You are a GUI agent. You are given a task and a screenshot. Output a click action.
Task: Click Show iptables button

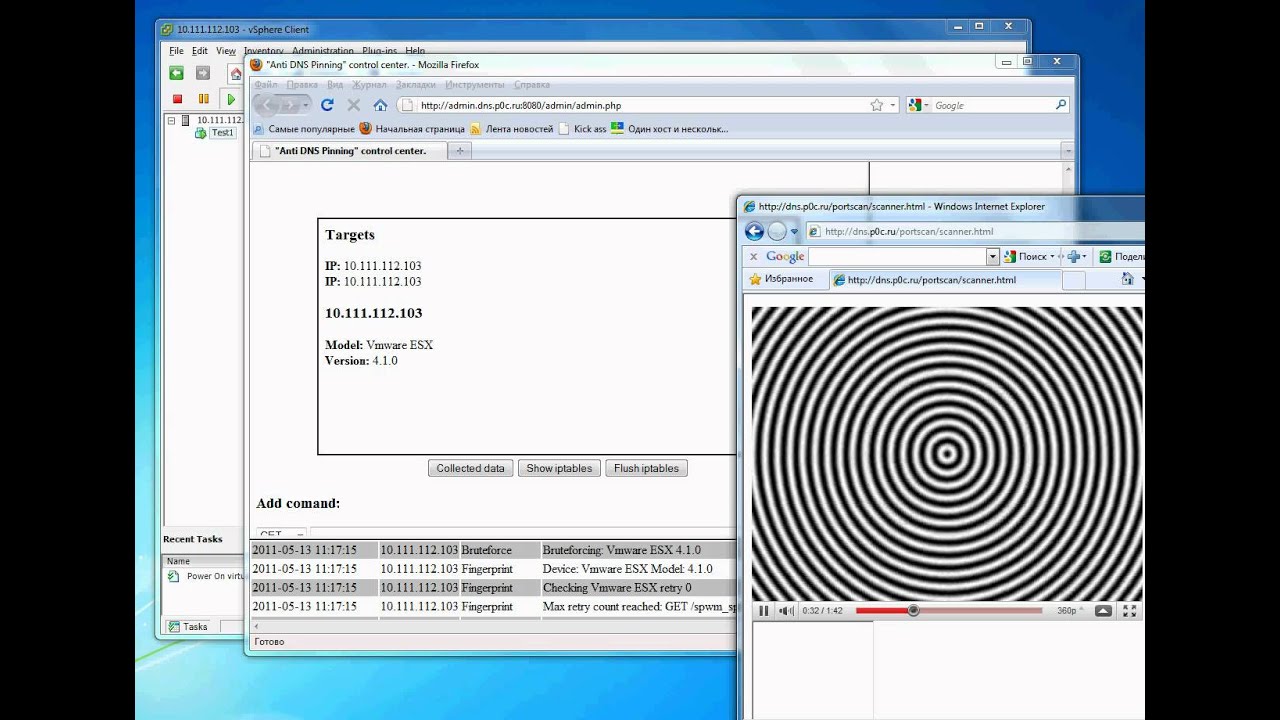[559, 468]
